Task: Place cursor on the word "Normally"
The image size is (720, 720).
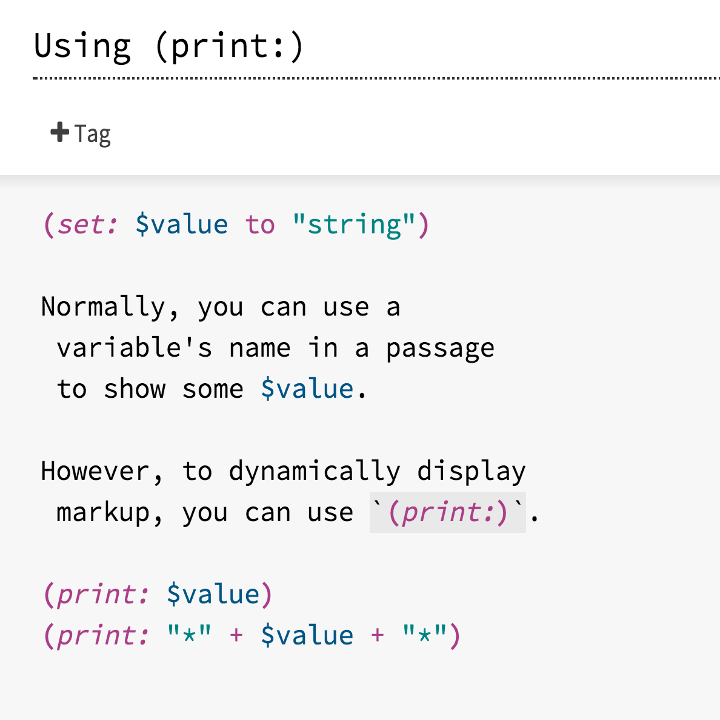Action: pyautogui.click(x=103, y=307)
